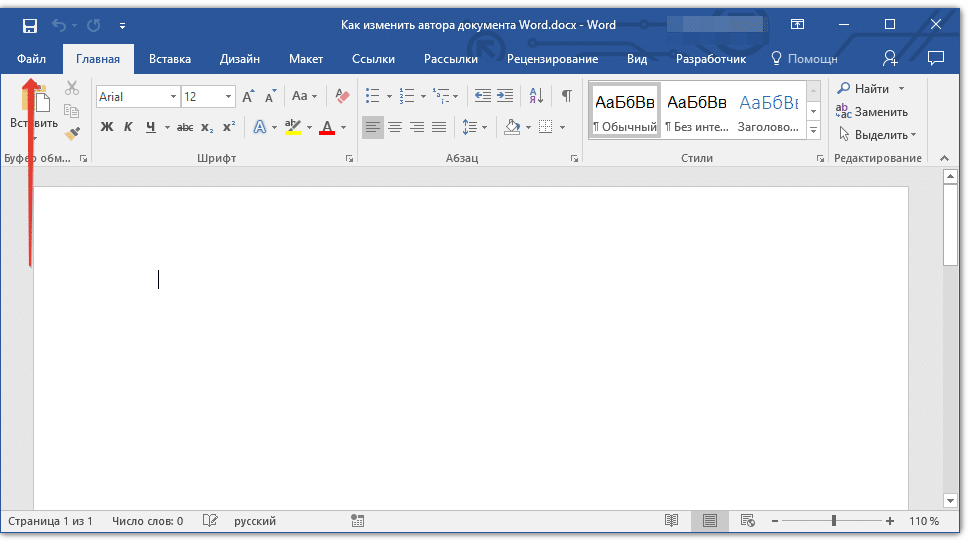Click the Sort А-Я icon
Viewport: 968px width, 541px height.
point(536,96)
